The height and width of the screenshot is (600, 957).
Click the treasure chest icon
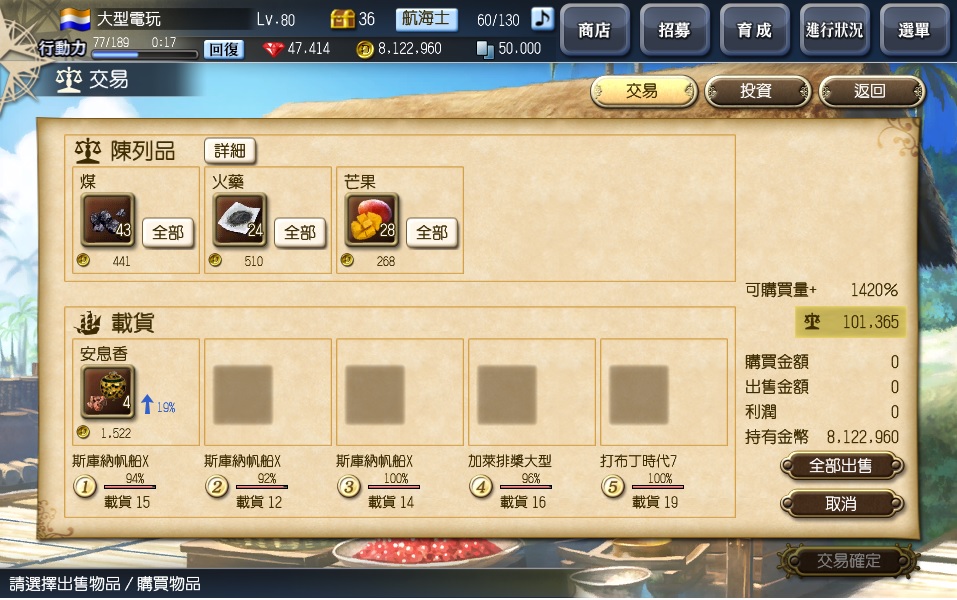click(342, 19)
